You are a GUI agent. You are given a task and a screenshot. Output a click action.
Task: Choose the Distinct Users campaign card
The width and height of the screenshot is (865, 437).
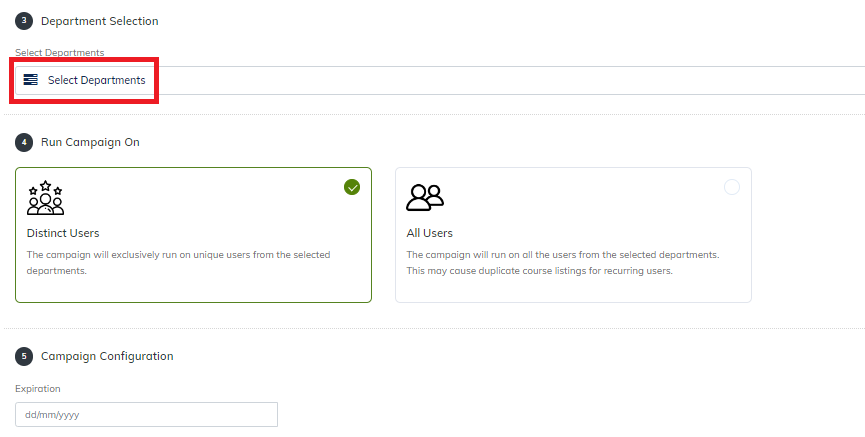click(x=194, y=235)
